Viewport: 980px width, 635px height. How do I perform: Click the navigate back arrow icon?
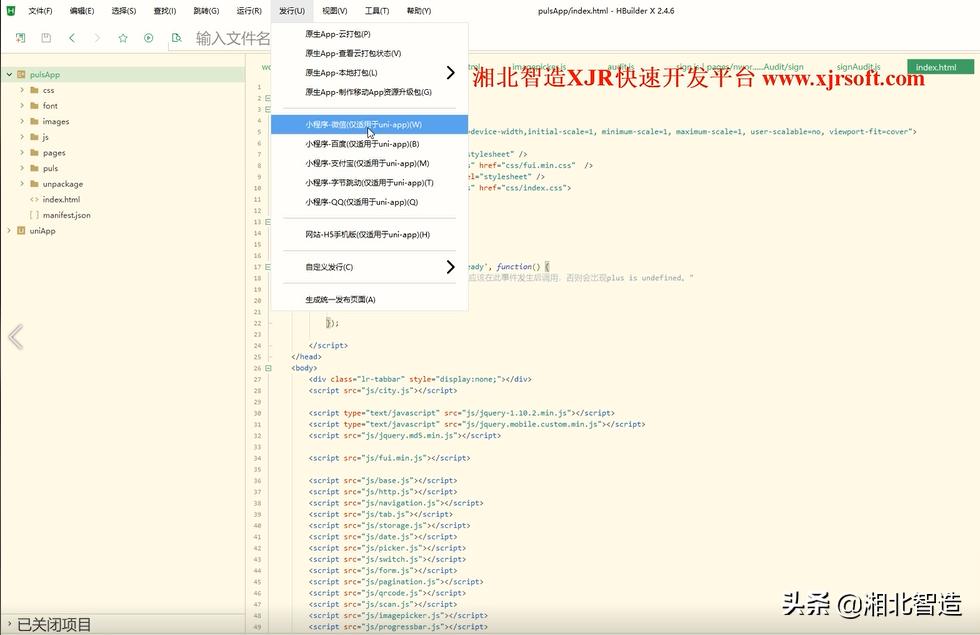coord(71,37)
